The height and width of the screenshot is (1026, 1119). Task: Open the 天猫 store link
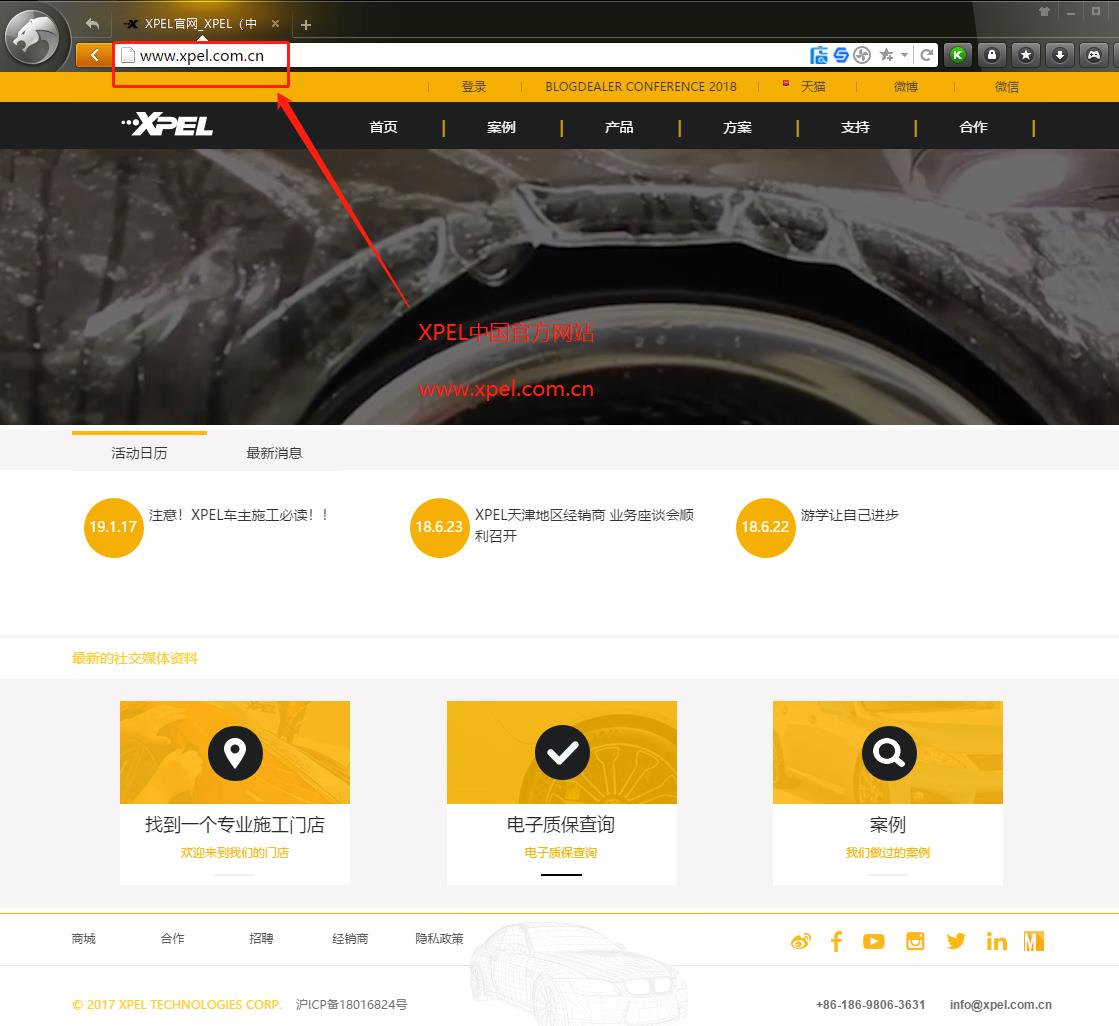pos(813,86)
